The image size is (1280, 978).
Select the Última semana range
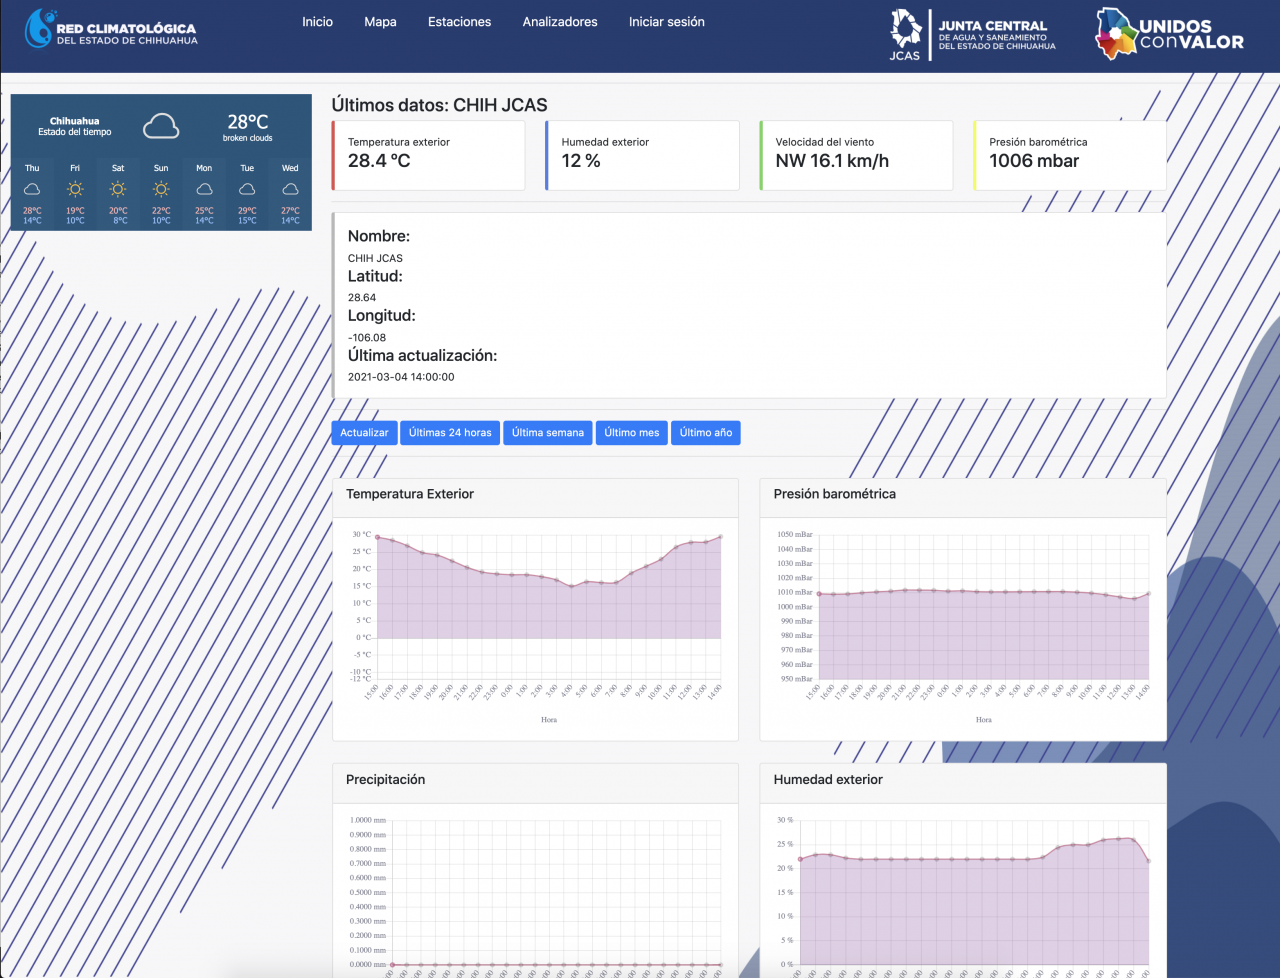(547, 433)
